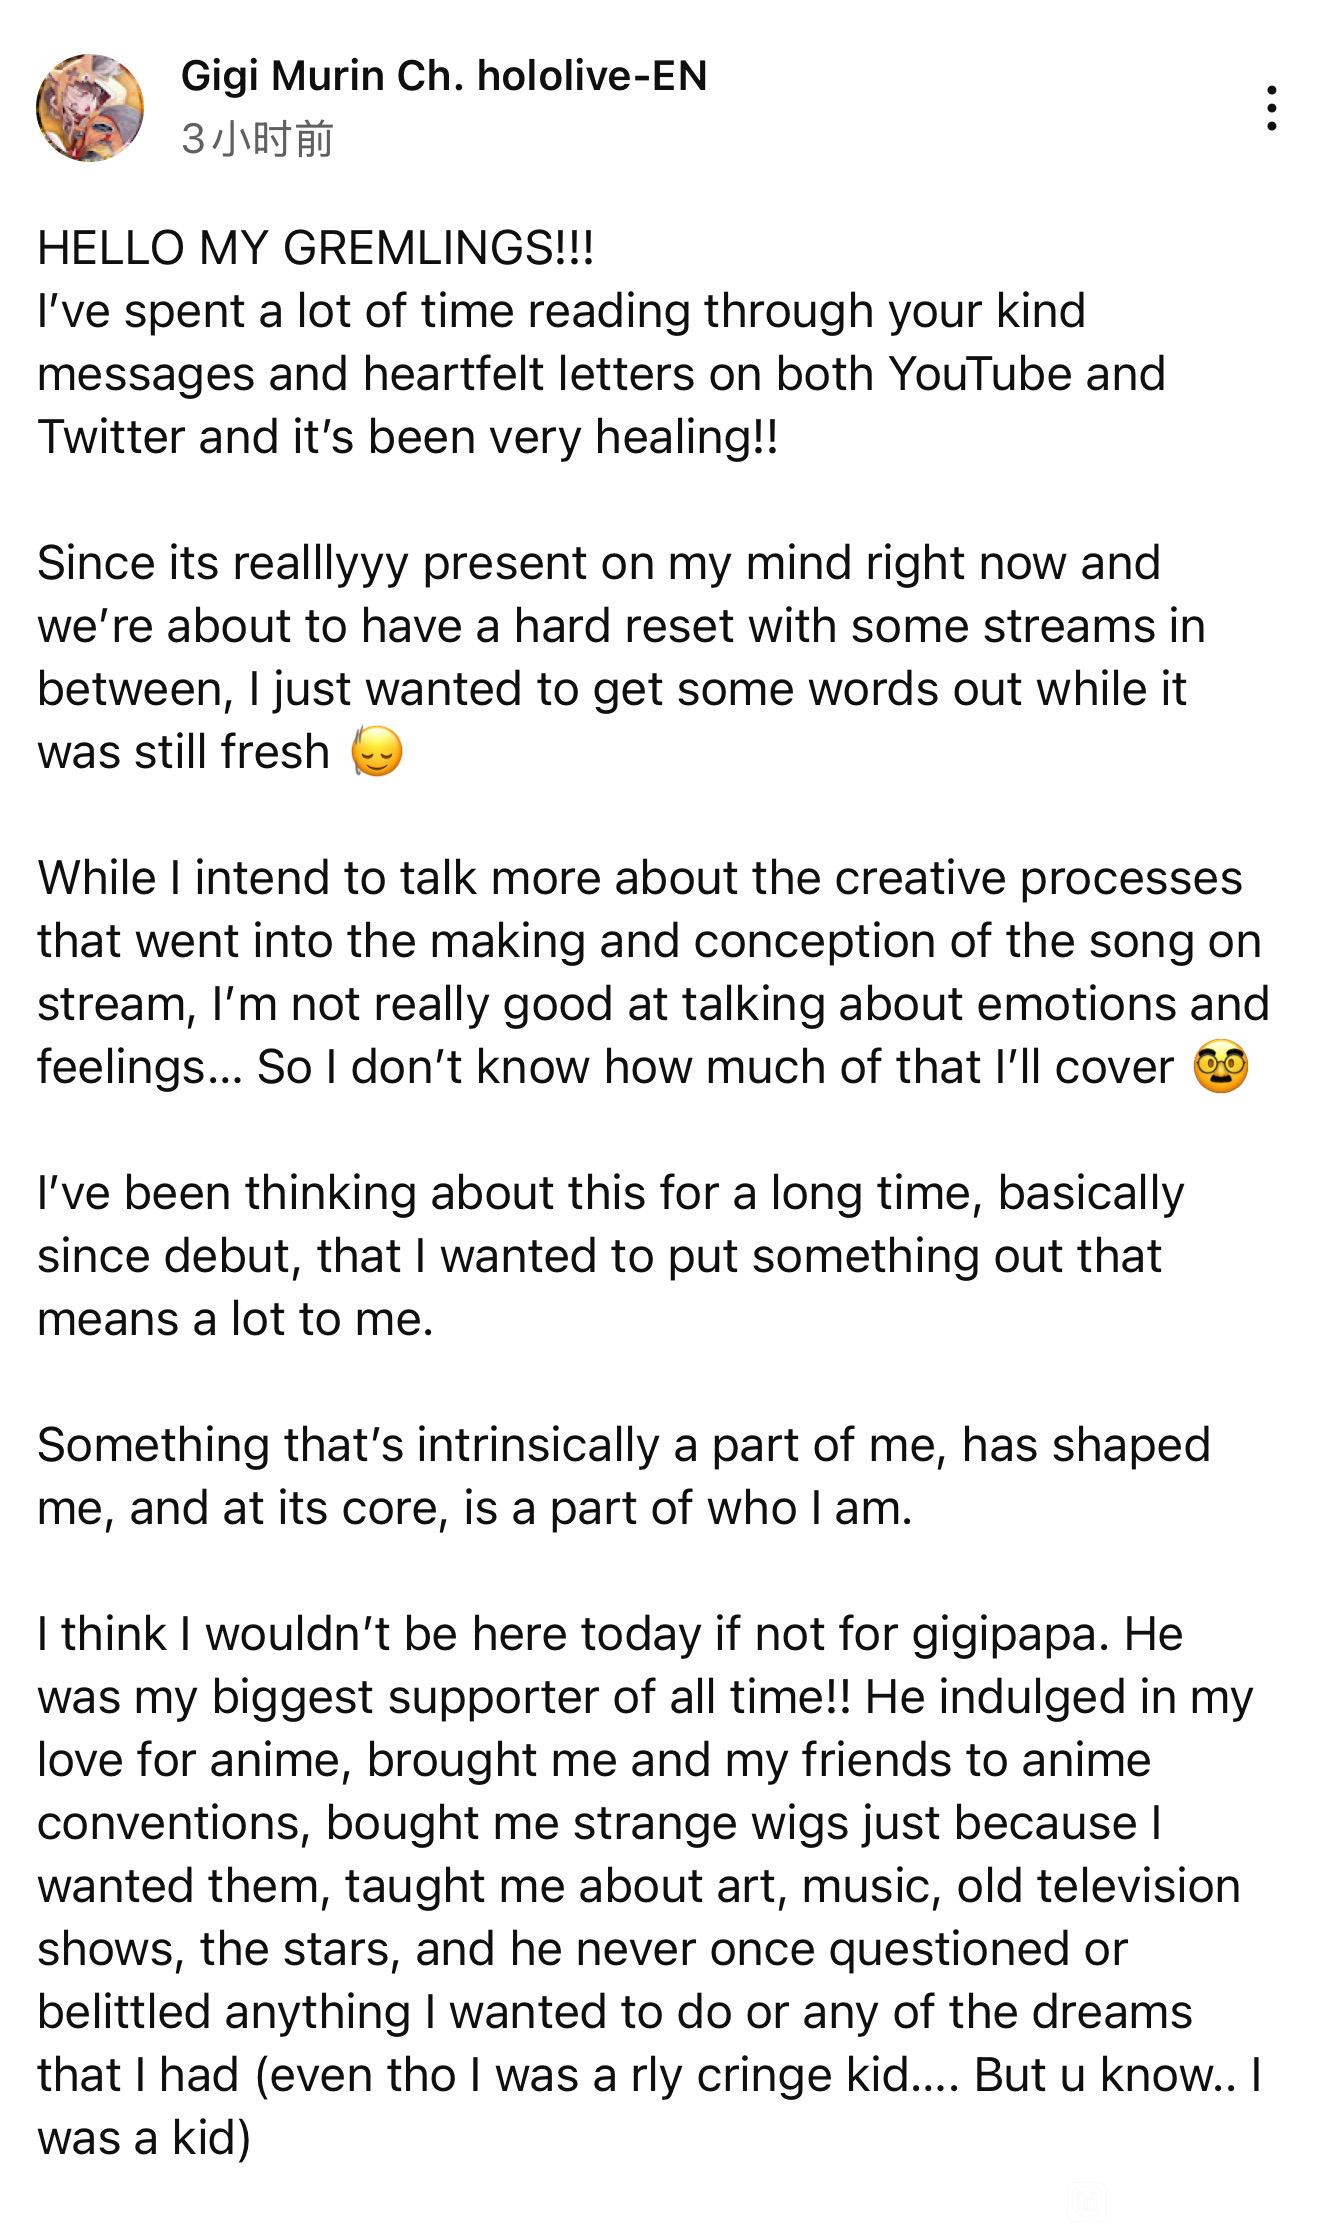Click the word "conventions" in the last paragraph
This screenshot has height=2237, width=1320.
tap(170, 1823)
